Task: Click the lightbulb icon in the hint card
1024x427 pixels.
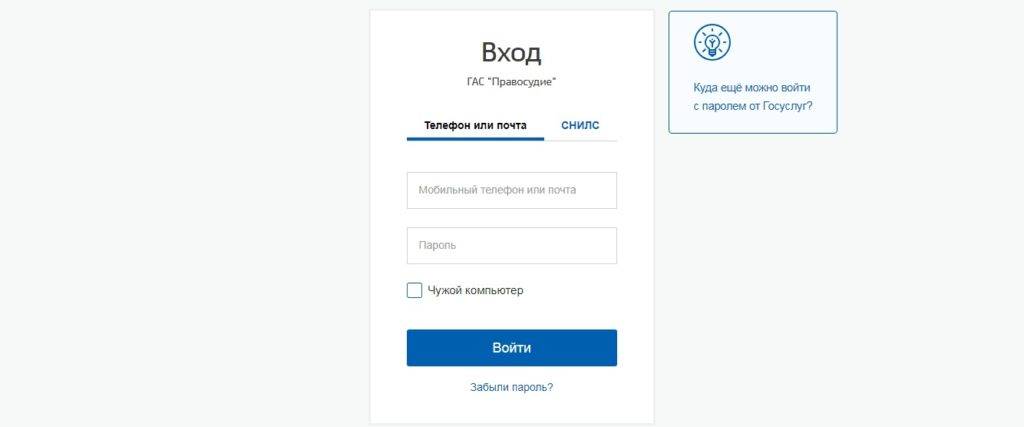Action: click(x=712, y=42)
